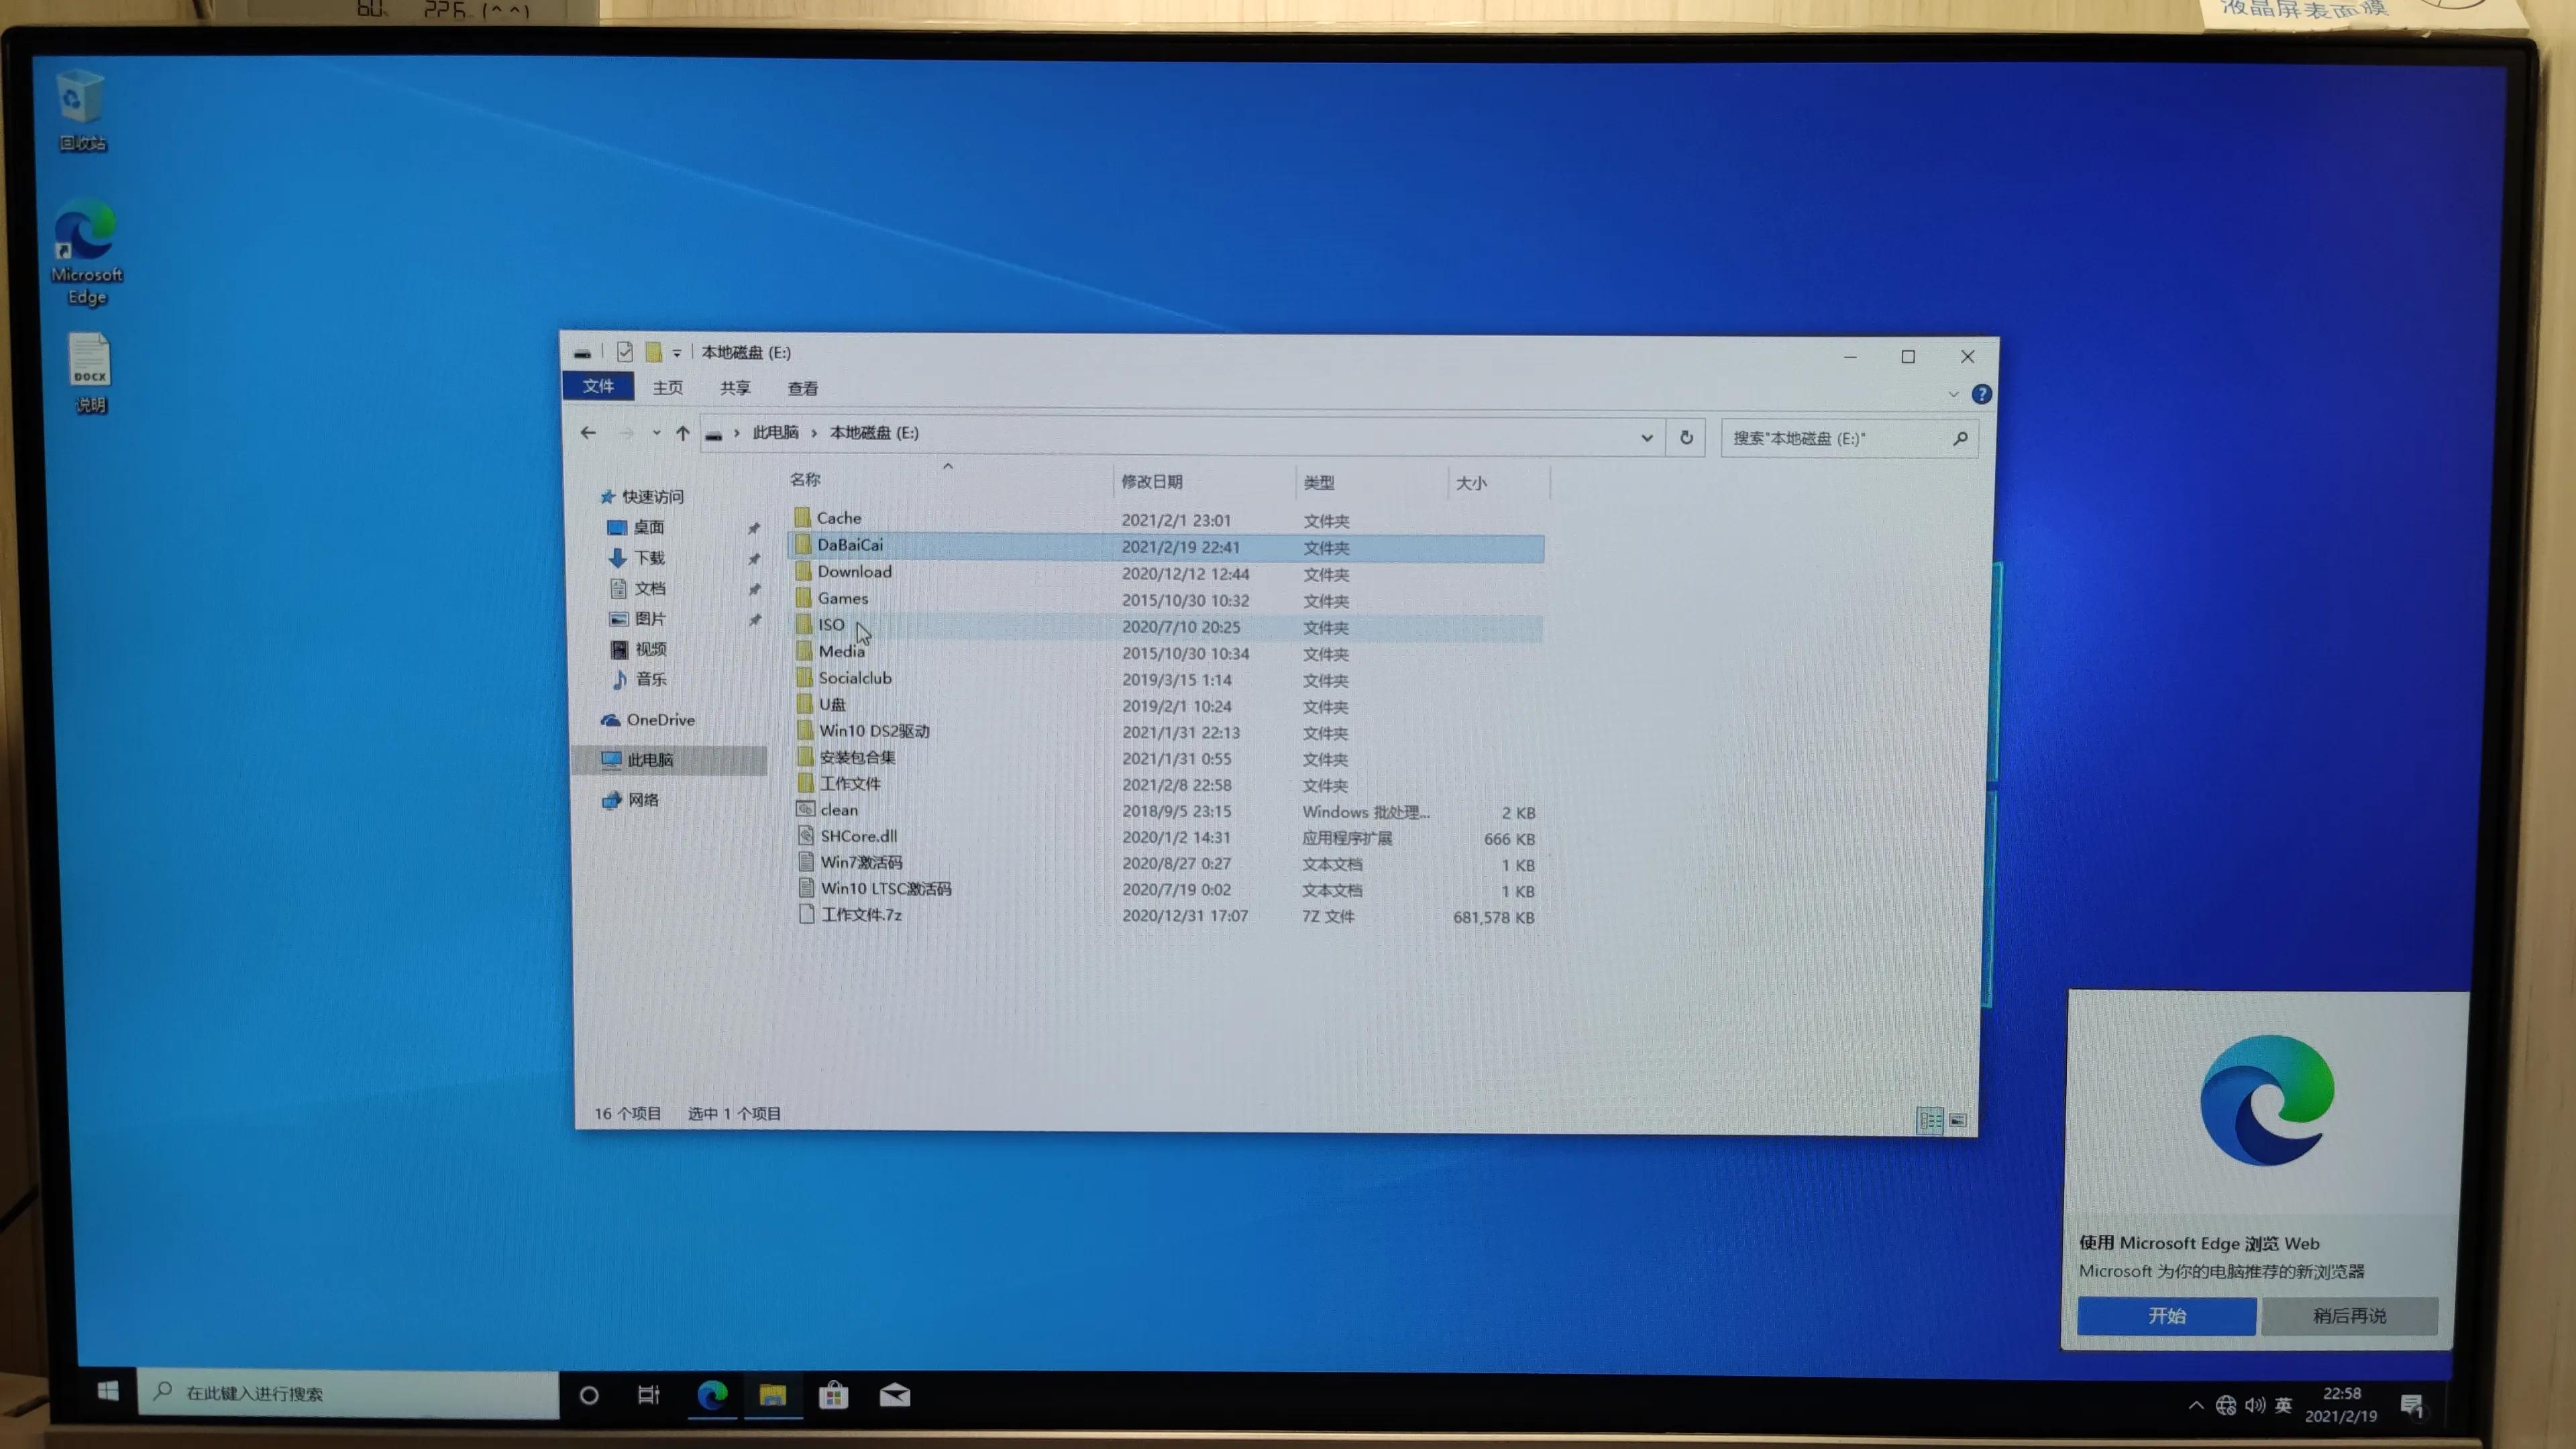Open Task View on the taskbar
The width and height of the screenshot is (2576, 1449).
pos(648,1395)
